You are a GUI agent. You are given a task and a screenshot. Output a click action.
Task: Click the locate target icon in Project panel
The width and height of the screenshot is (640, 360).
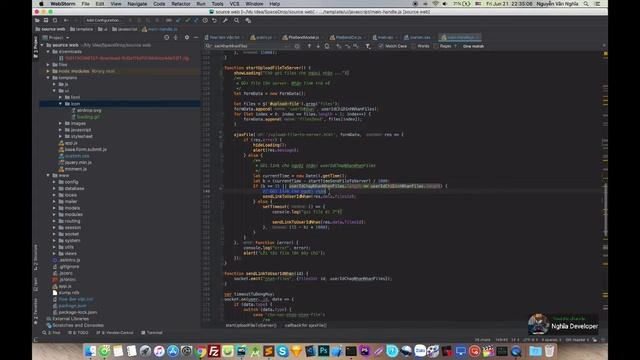pyautogui.click(x=167, y=38)
